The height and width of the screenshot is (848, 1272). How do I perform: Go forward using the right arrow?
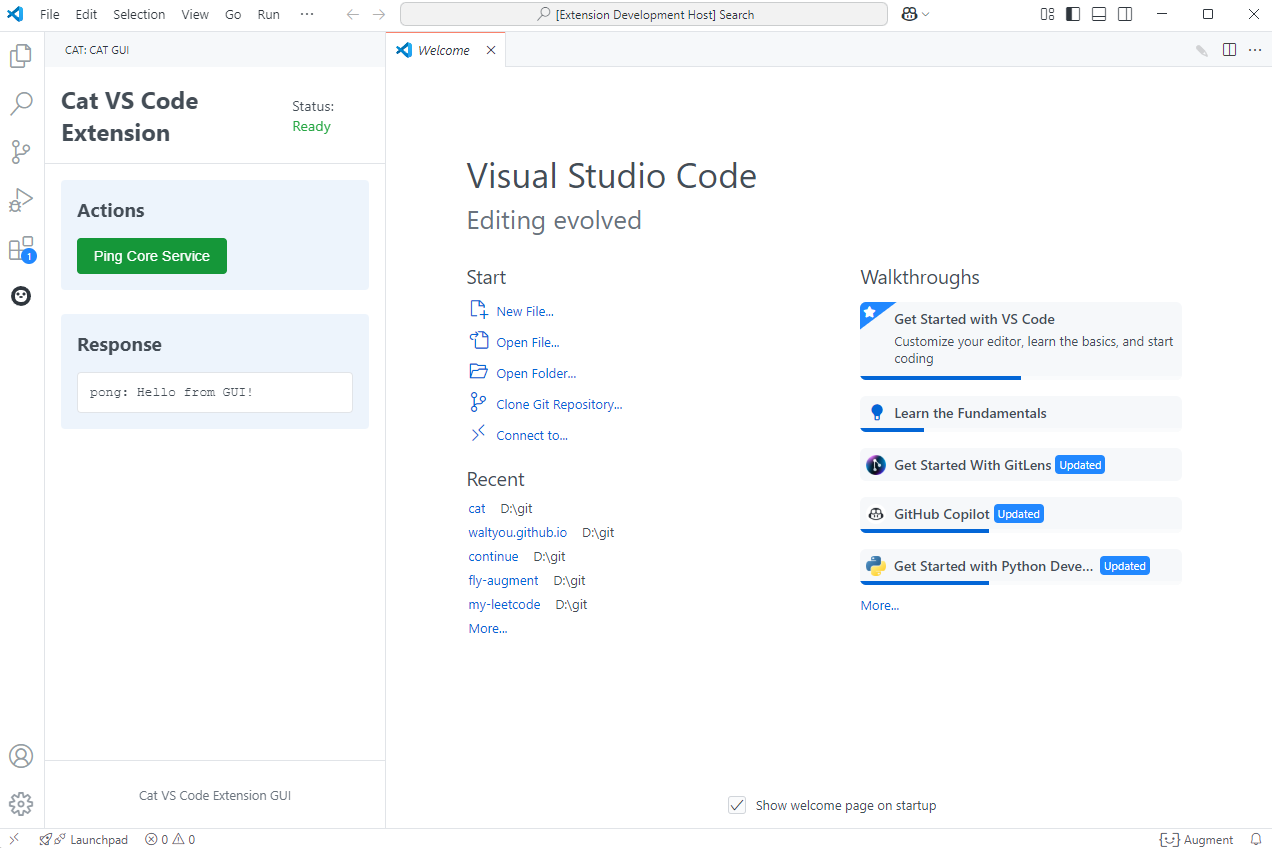378,14
